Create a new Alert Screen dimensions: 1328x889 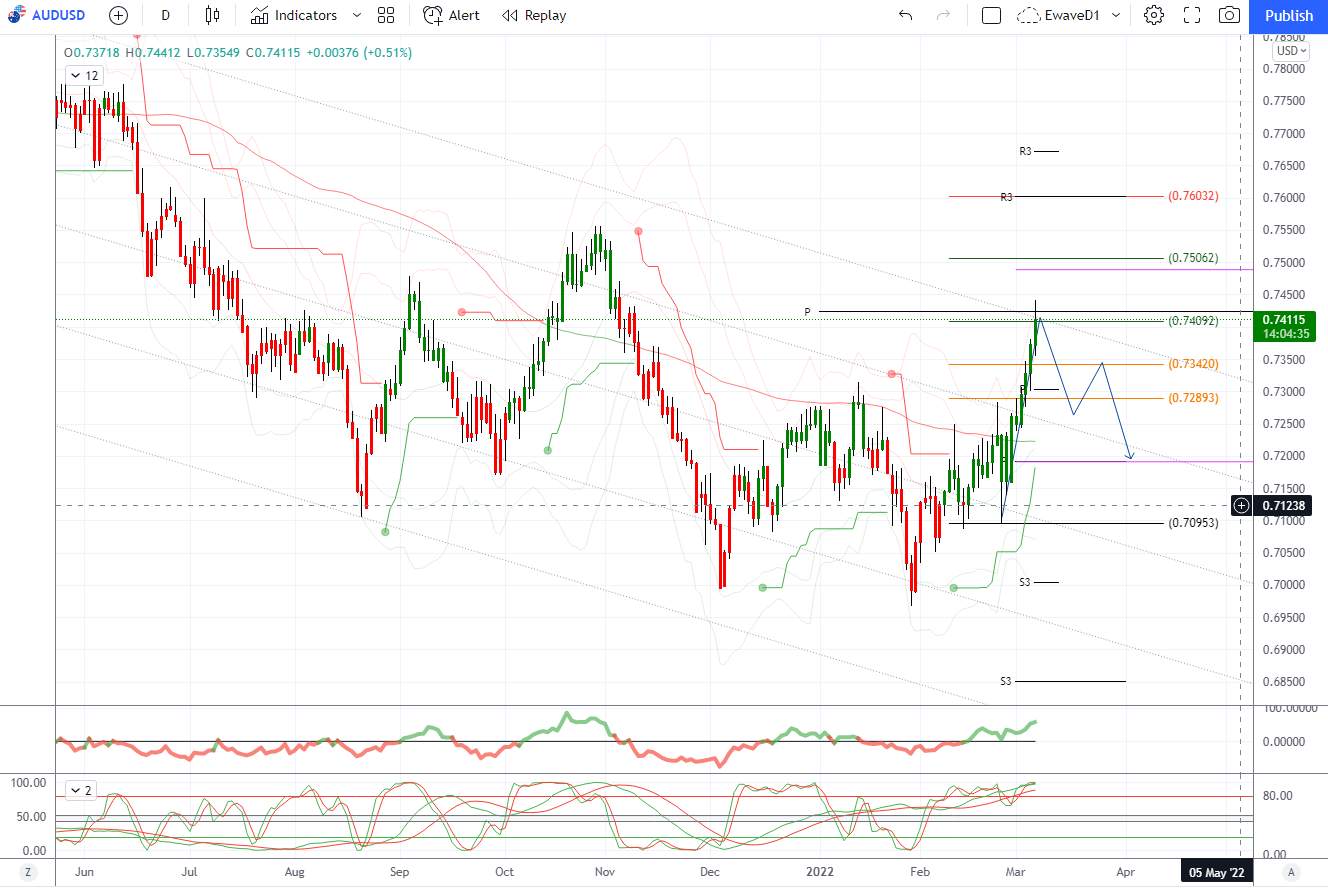click(451, 15)
